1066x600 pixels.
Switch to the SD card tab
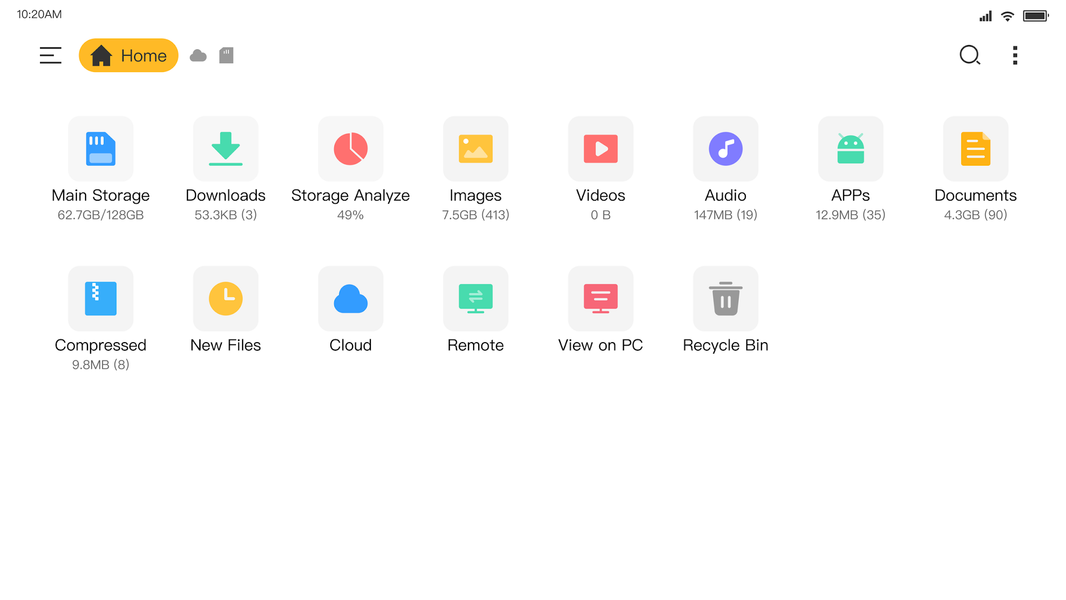pos(226,55)
